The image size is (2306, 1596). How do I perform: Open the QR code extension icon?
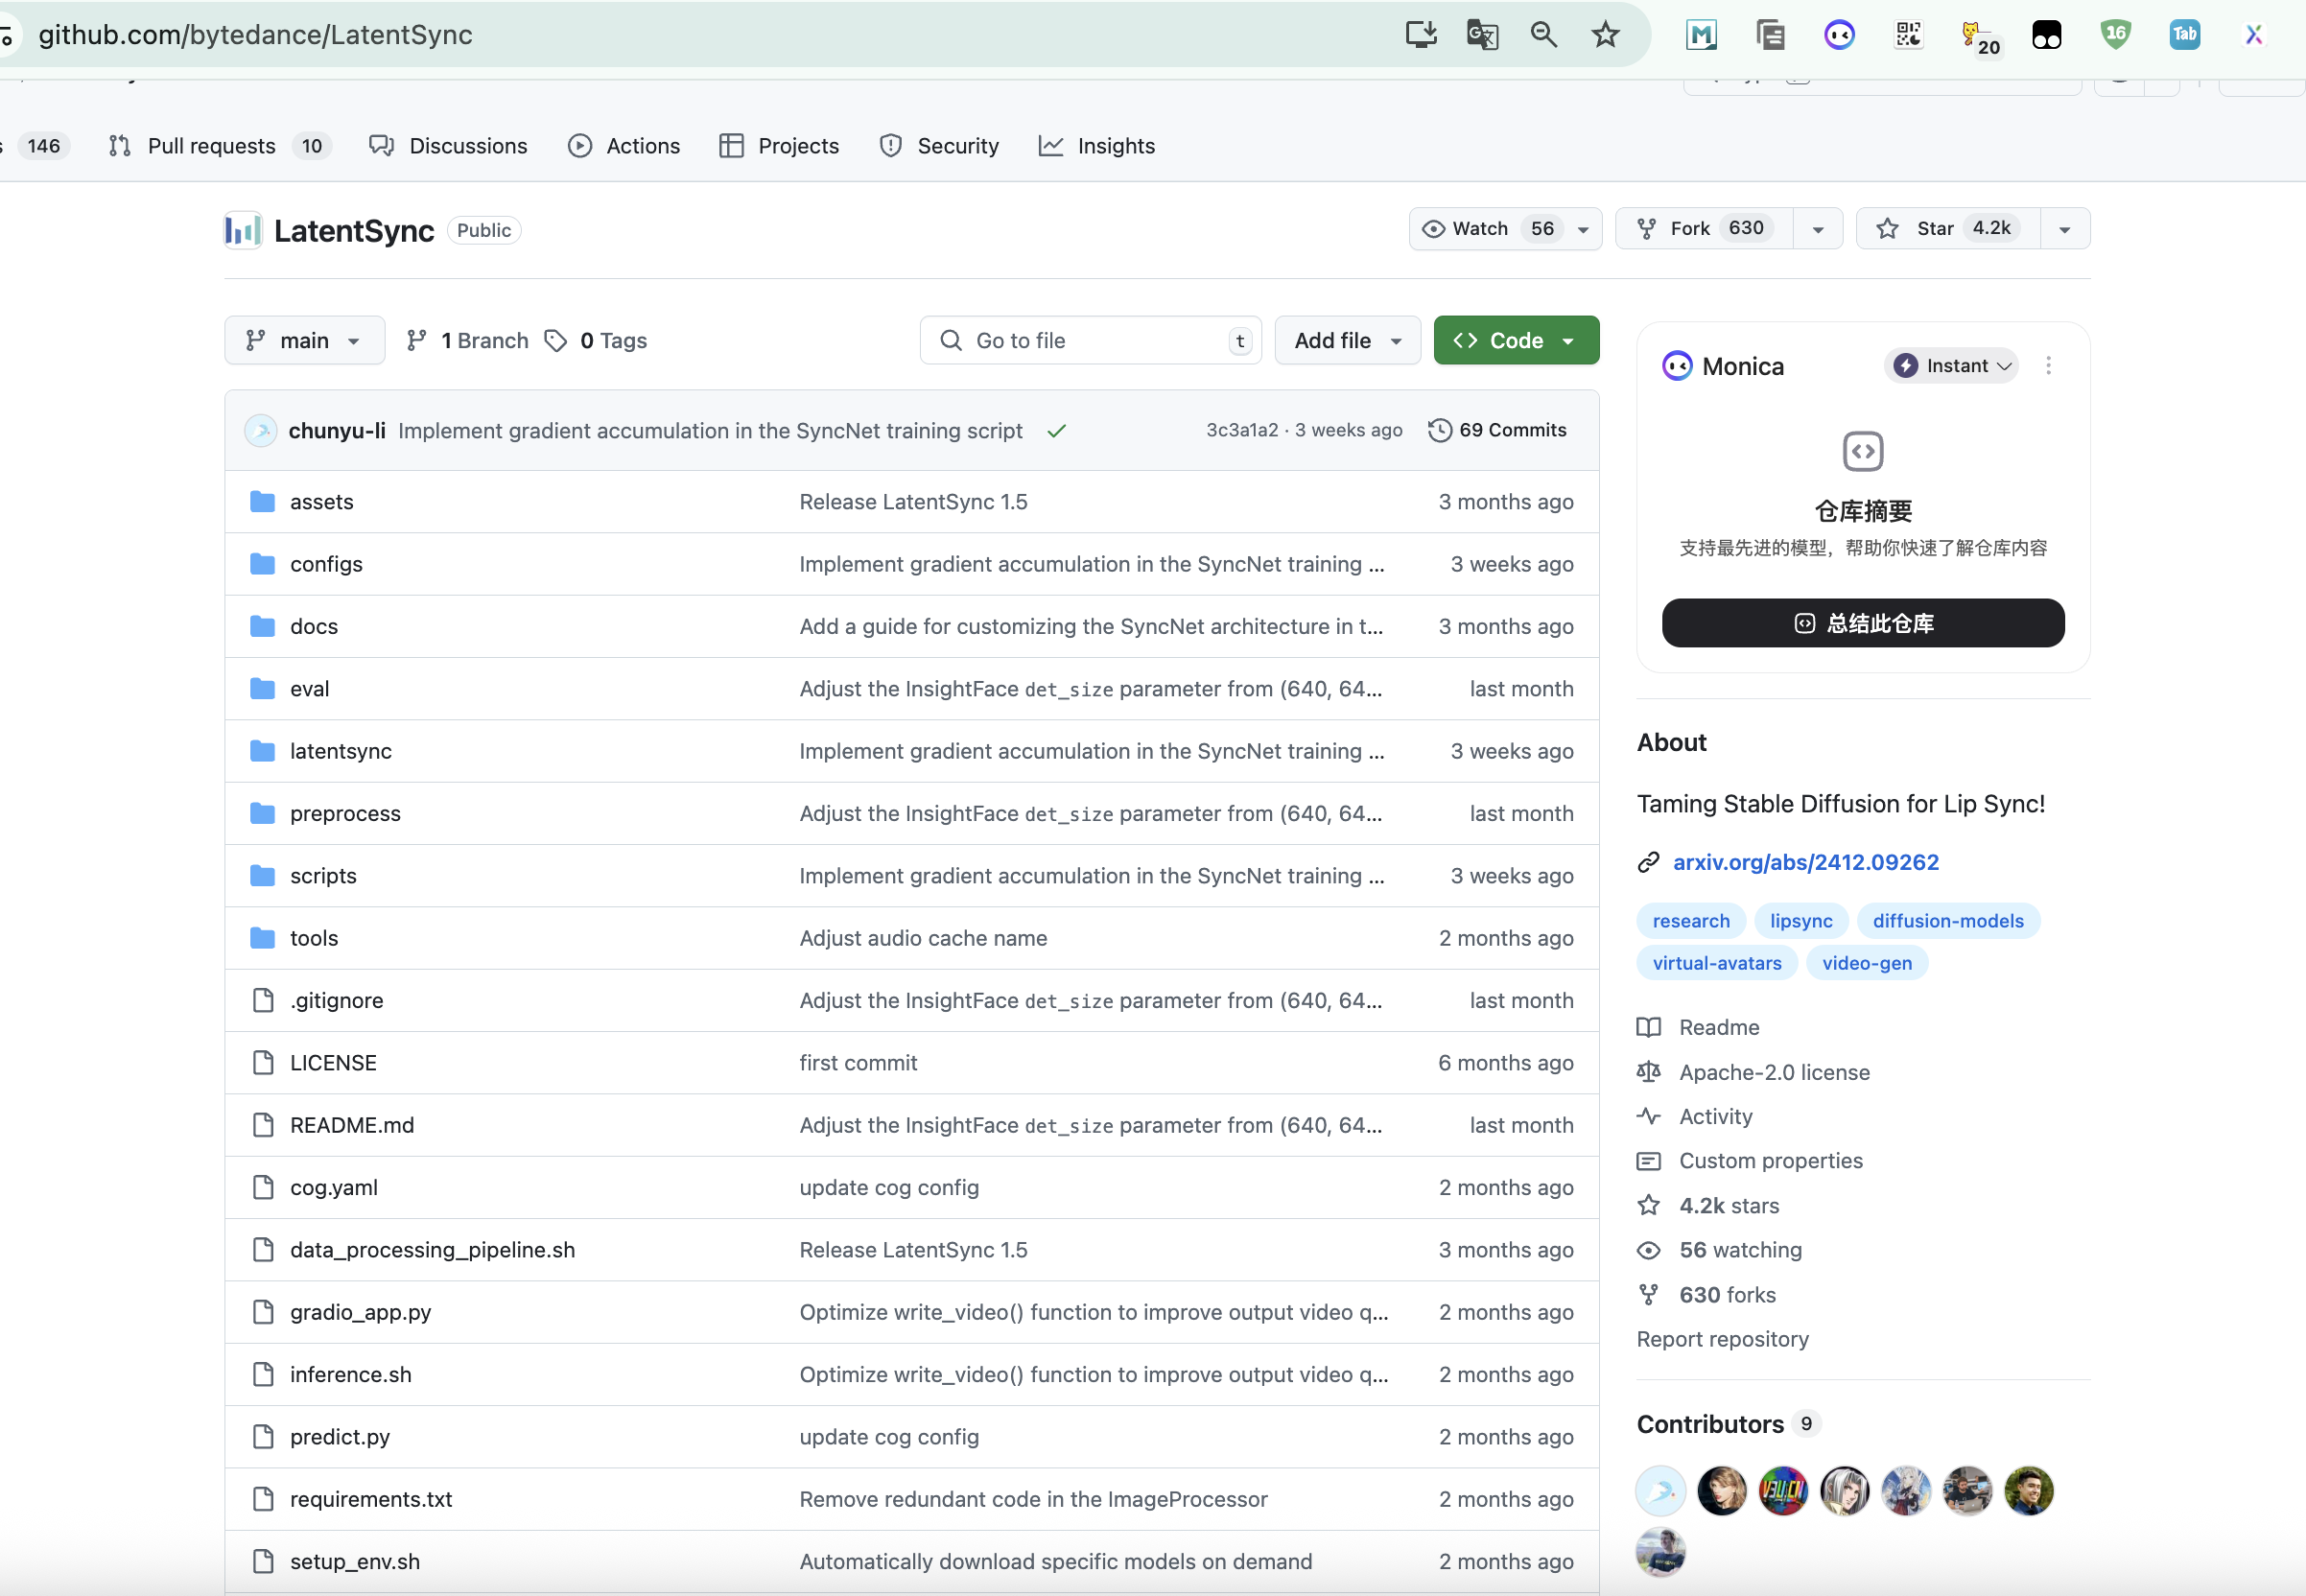click(x=1908, y=35)
